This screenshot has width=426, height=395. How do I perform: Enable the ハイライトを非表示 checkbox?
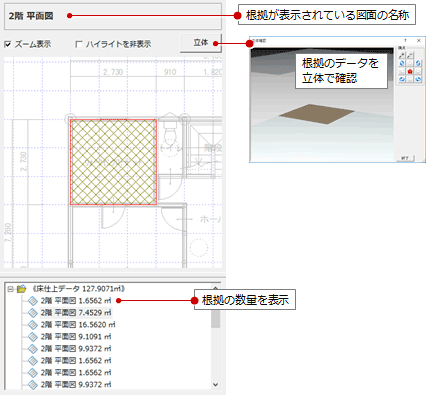[x=79, y=44]
